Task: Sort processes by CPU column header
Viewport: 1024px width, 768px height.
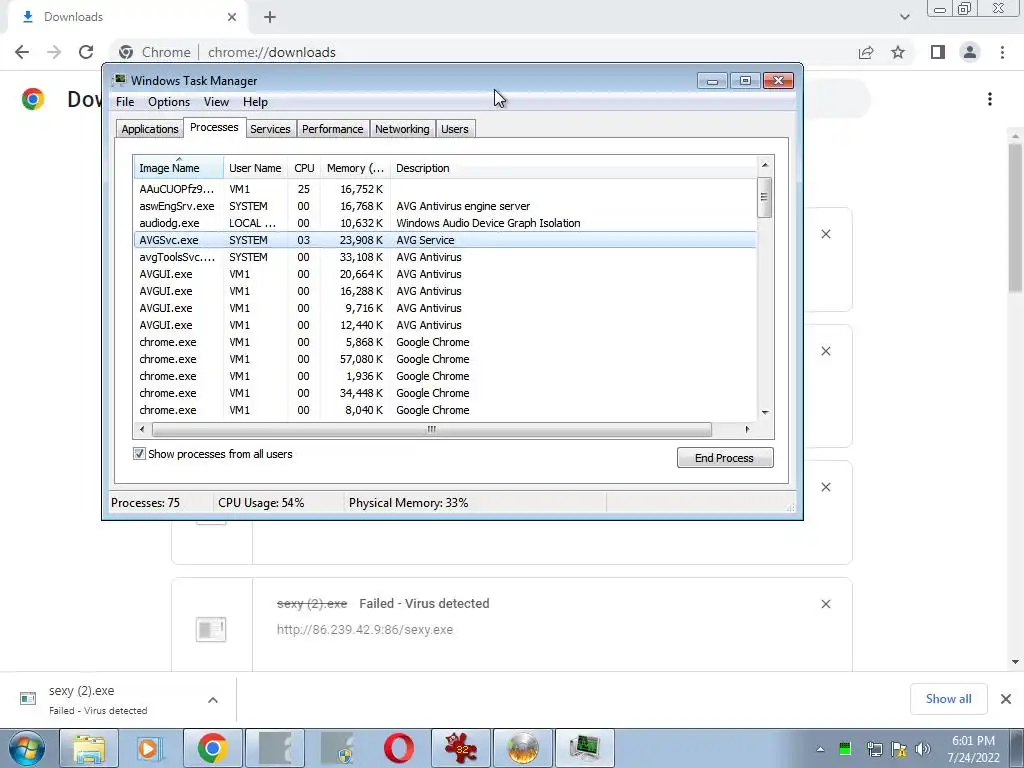Action: 304,168
